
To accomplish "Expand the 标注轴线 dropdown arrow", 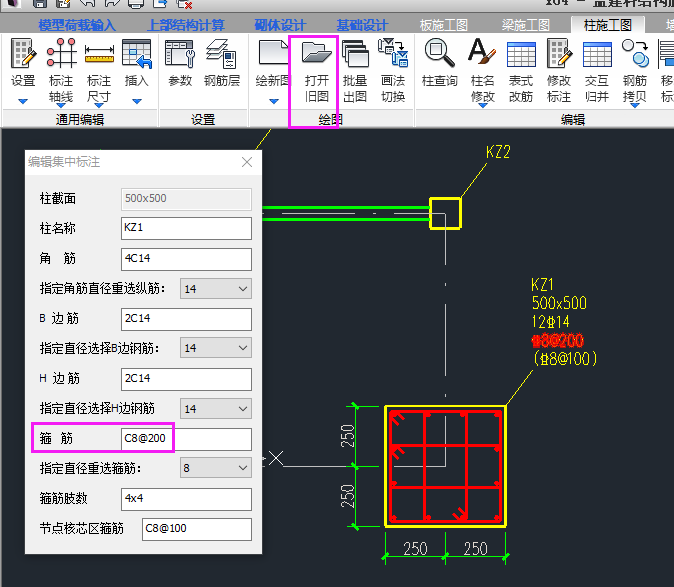I will 61,105.
